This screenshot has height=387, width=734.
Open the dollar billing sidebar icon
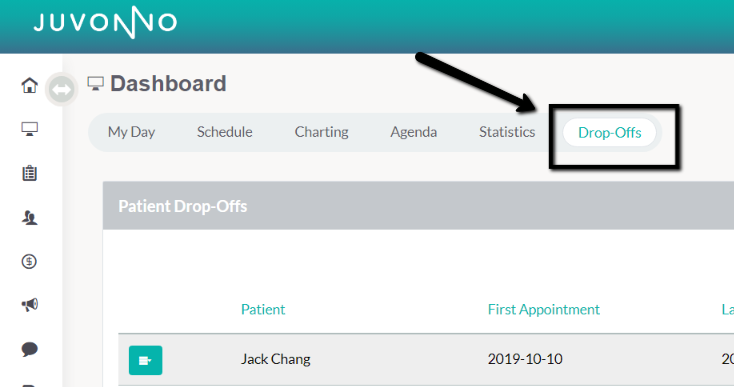point(29,261)
